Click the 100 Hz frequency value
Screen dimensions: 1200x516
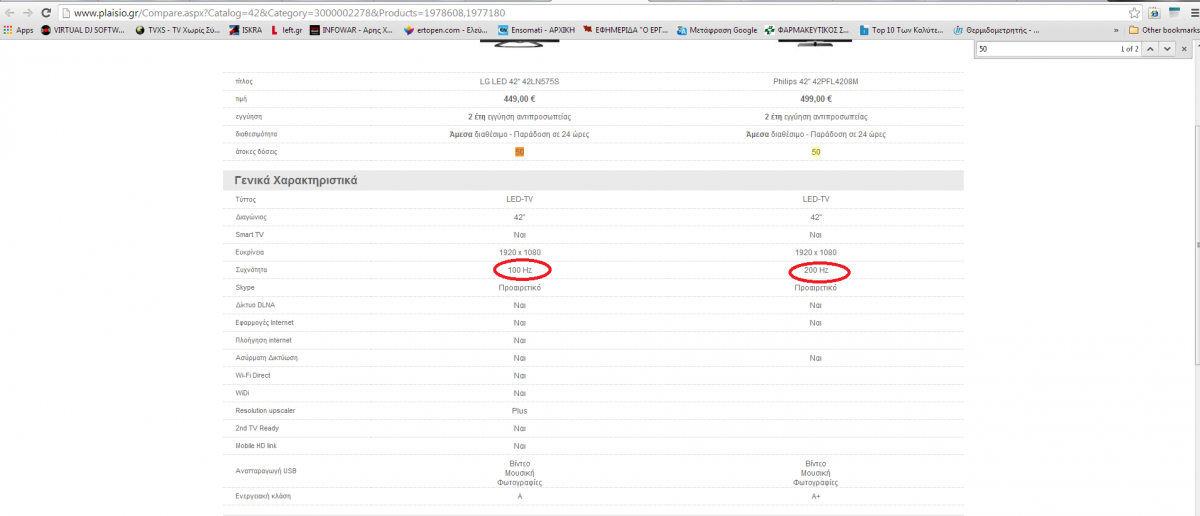tap(520, 271)
